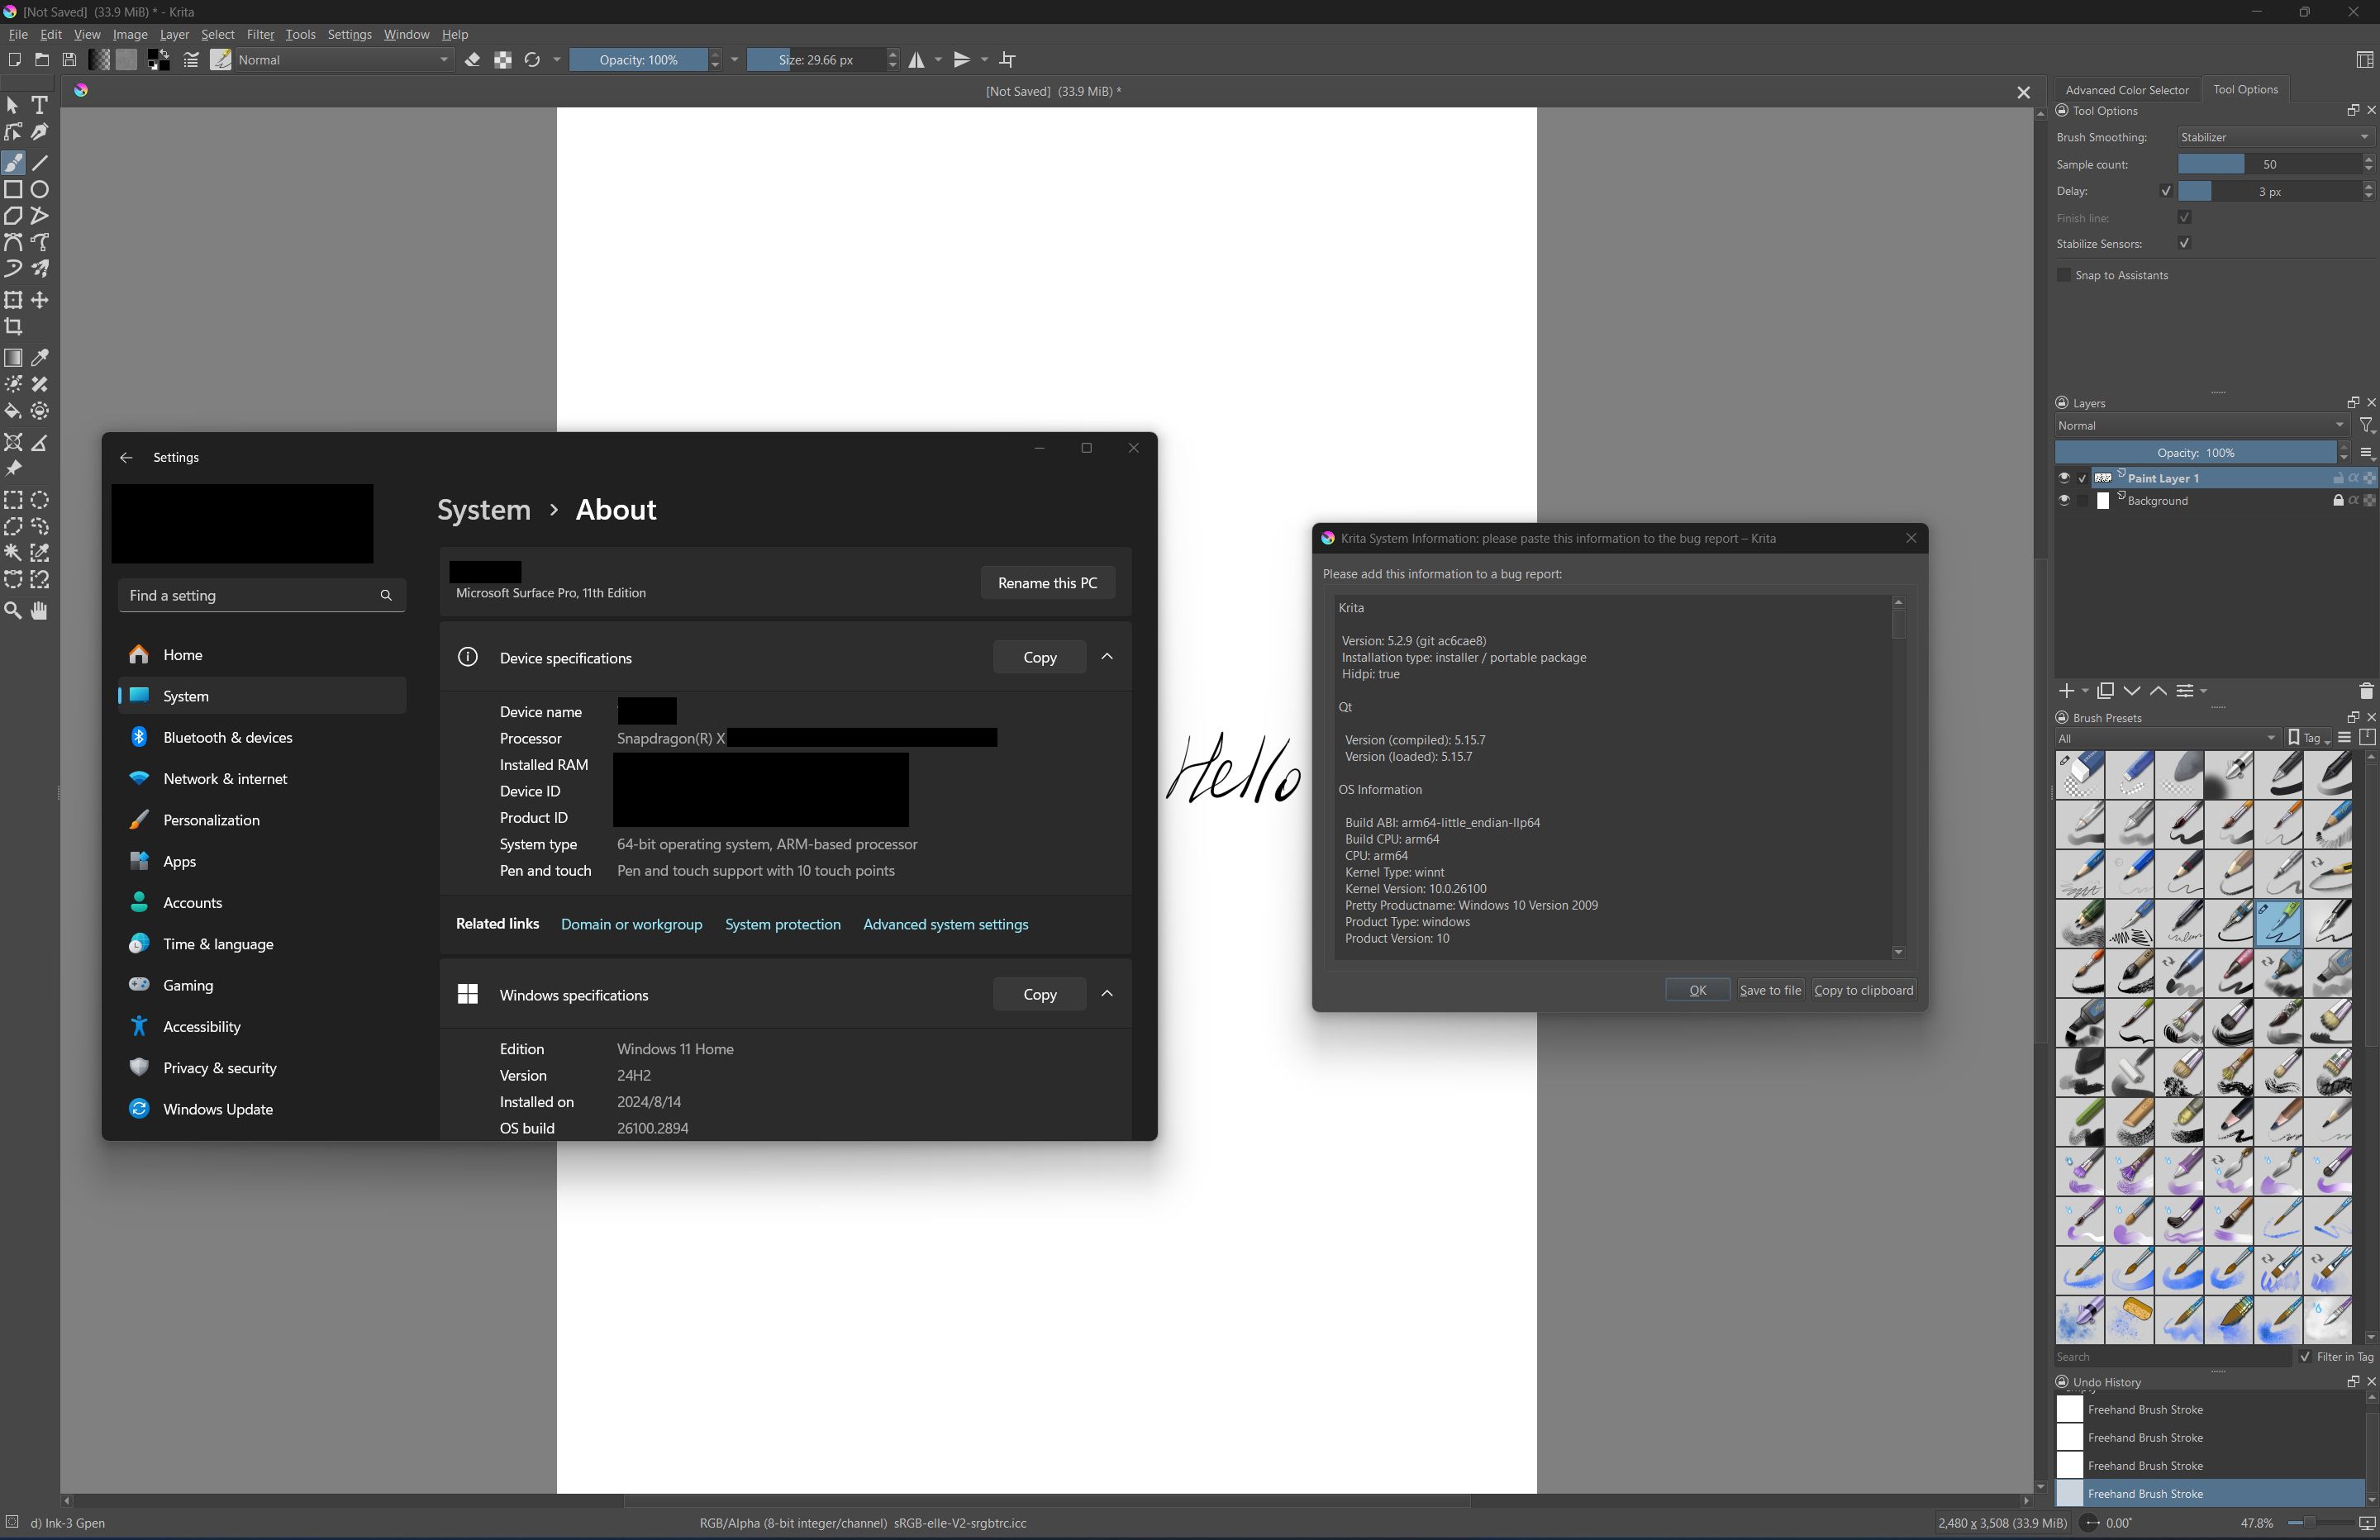The width and height of the screenshot is (2380, 1540).
Task: Hide the Paint Layer 1 visibility eye
Action: 2063,478
